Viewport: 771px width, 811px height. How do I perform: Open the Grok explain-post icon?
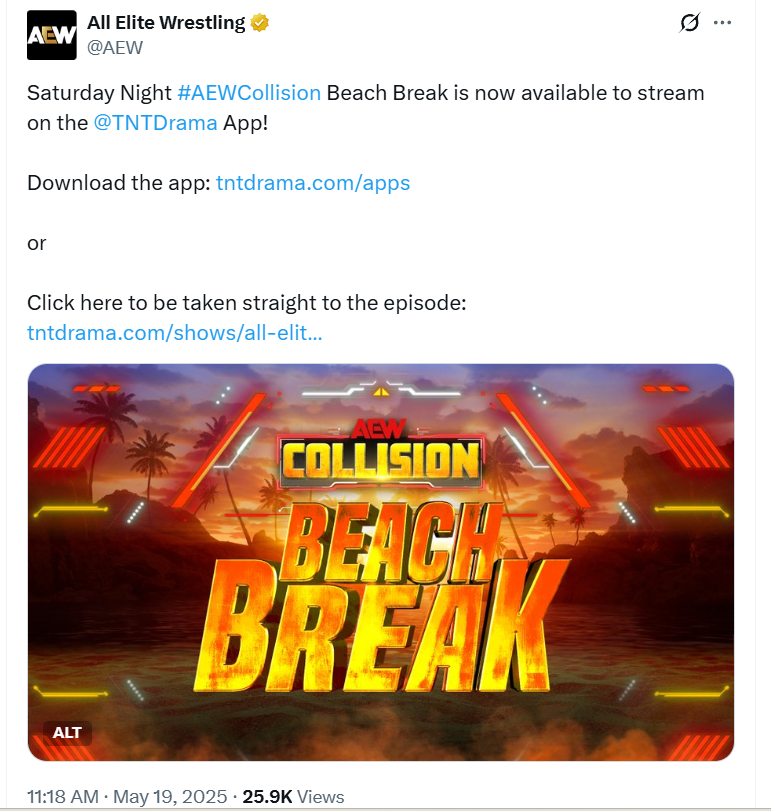689,23
